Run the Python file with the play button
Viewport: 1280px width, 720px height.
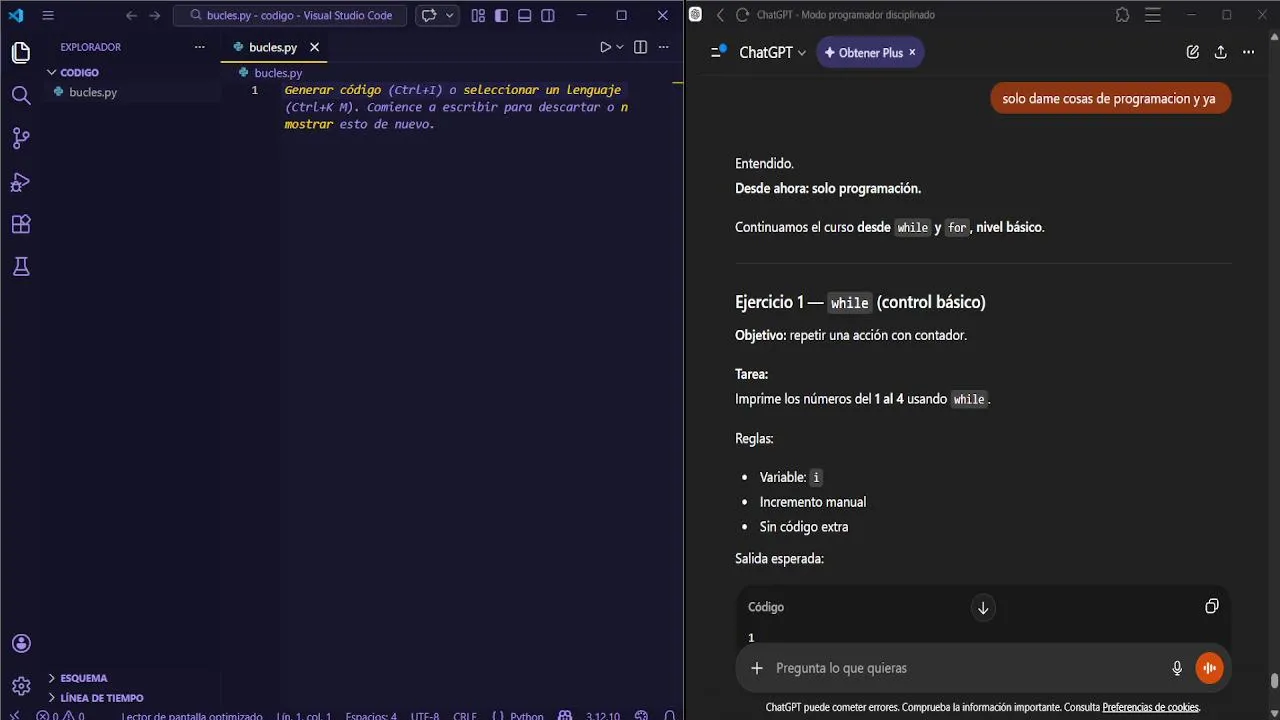point(605,47)
